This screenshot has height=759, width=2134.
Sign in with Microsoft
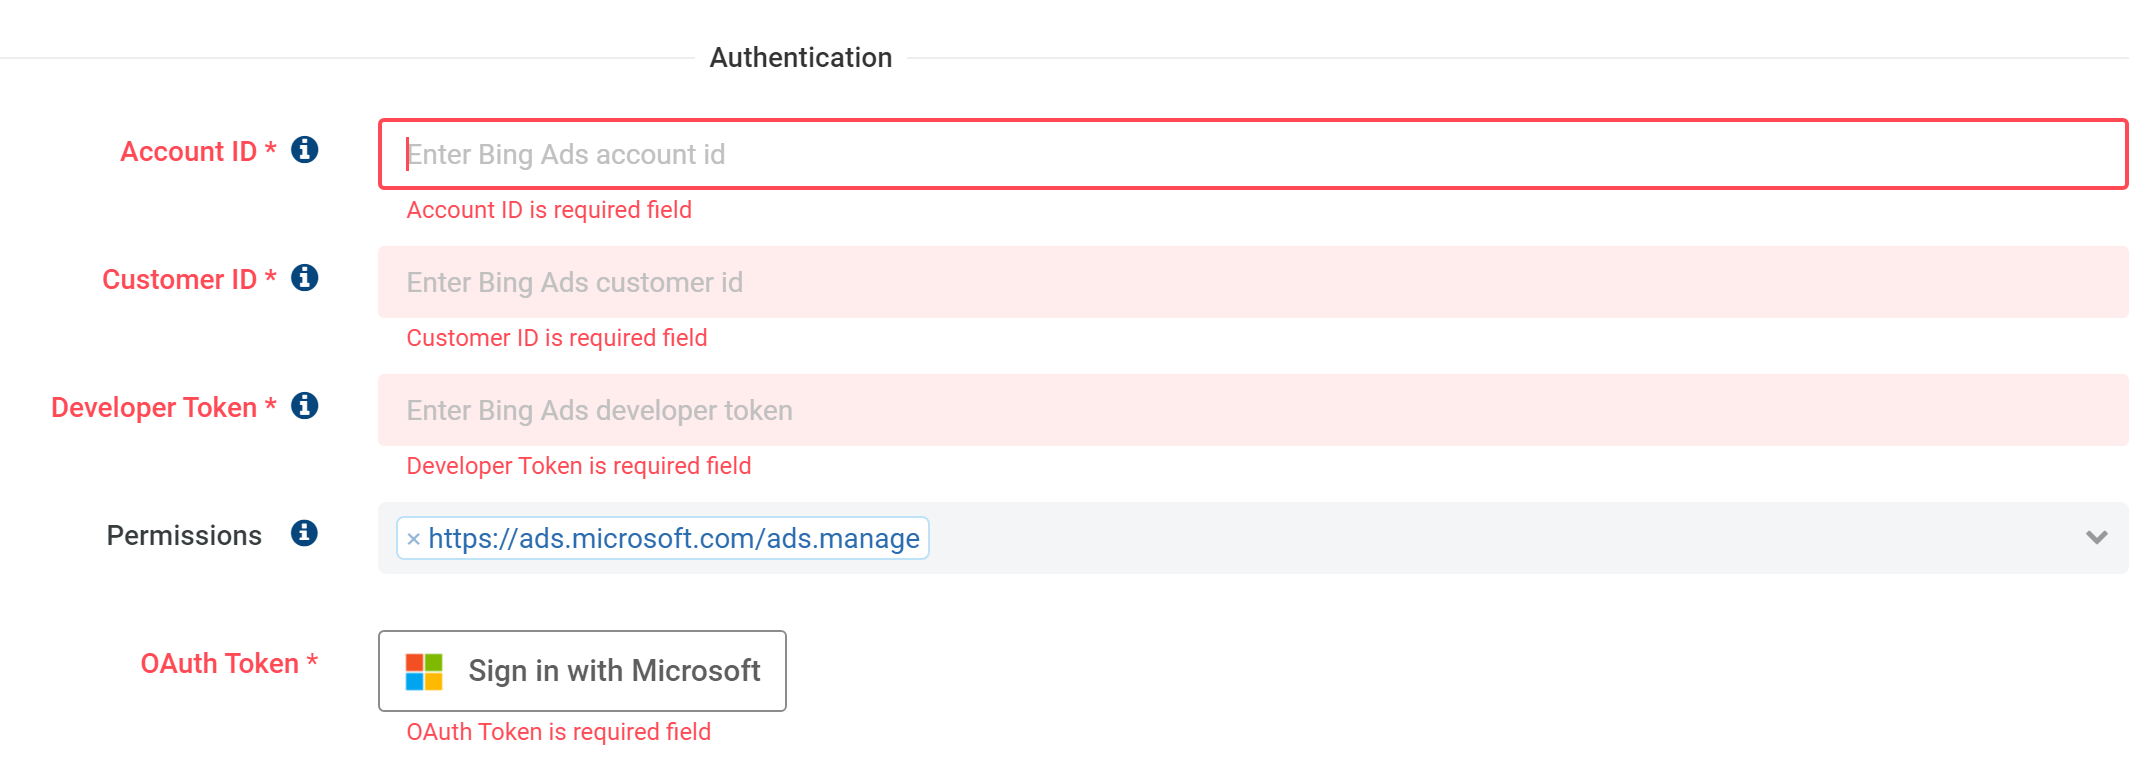pos(582,671)
